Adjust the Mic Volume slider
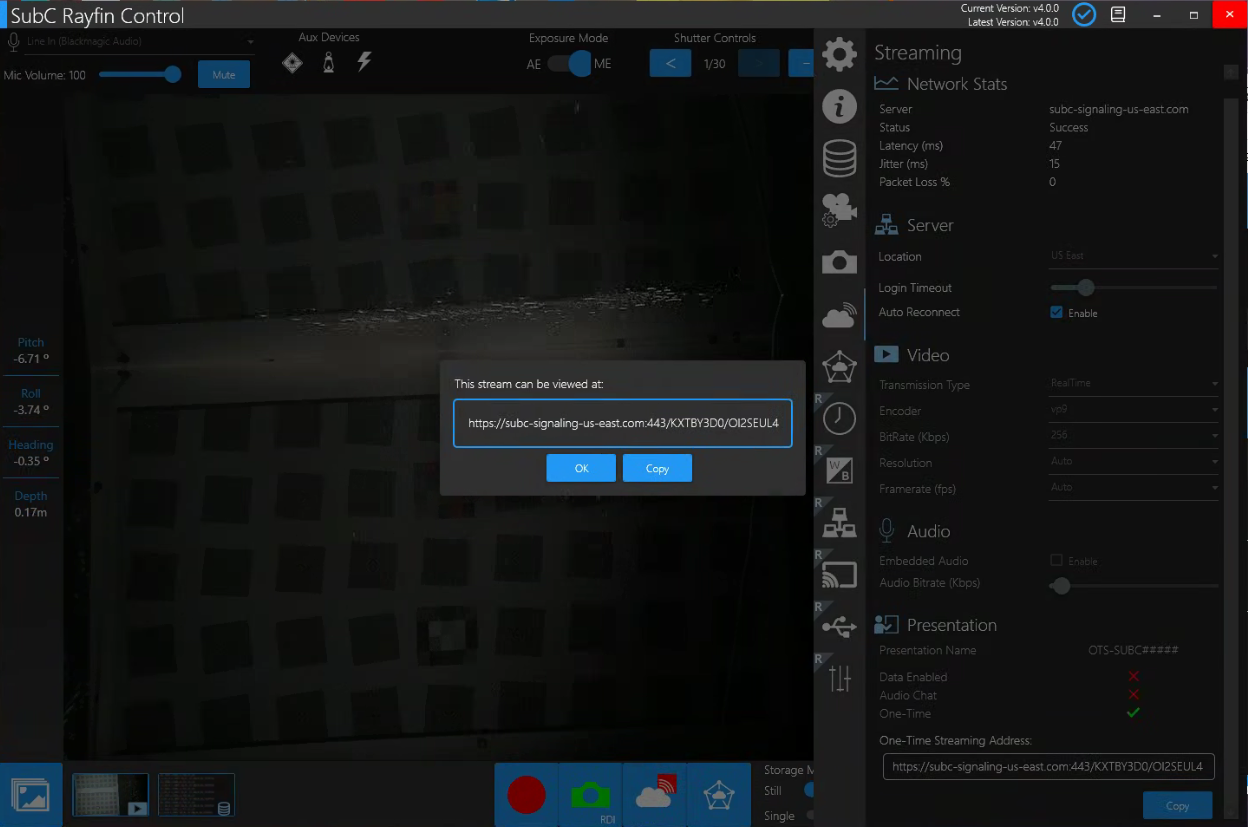 172,74
